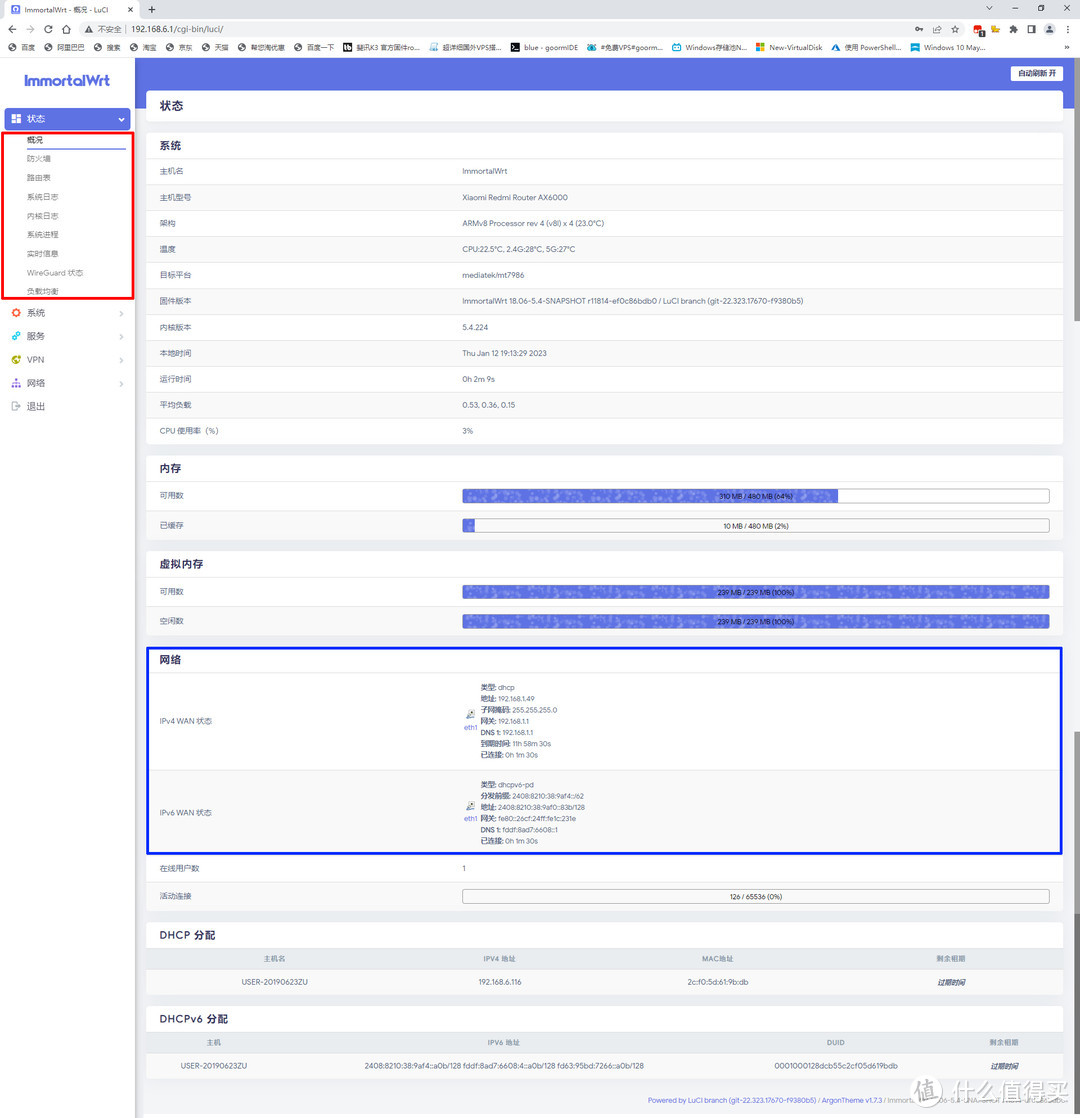
Task: Click the 活动连接 126 / 65536 progress bar
Action: point(756,896)
